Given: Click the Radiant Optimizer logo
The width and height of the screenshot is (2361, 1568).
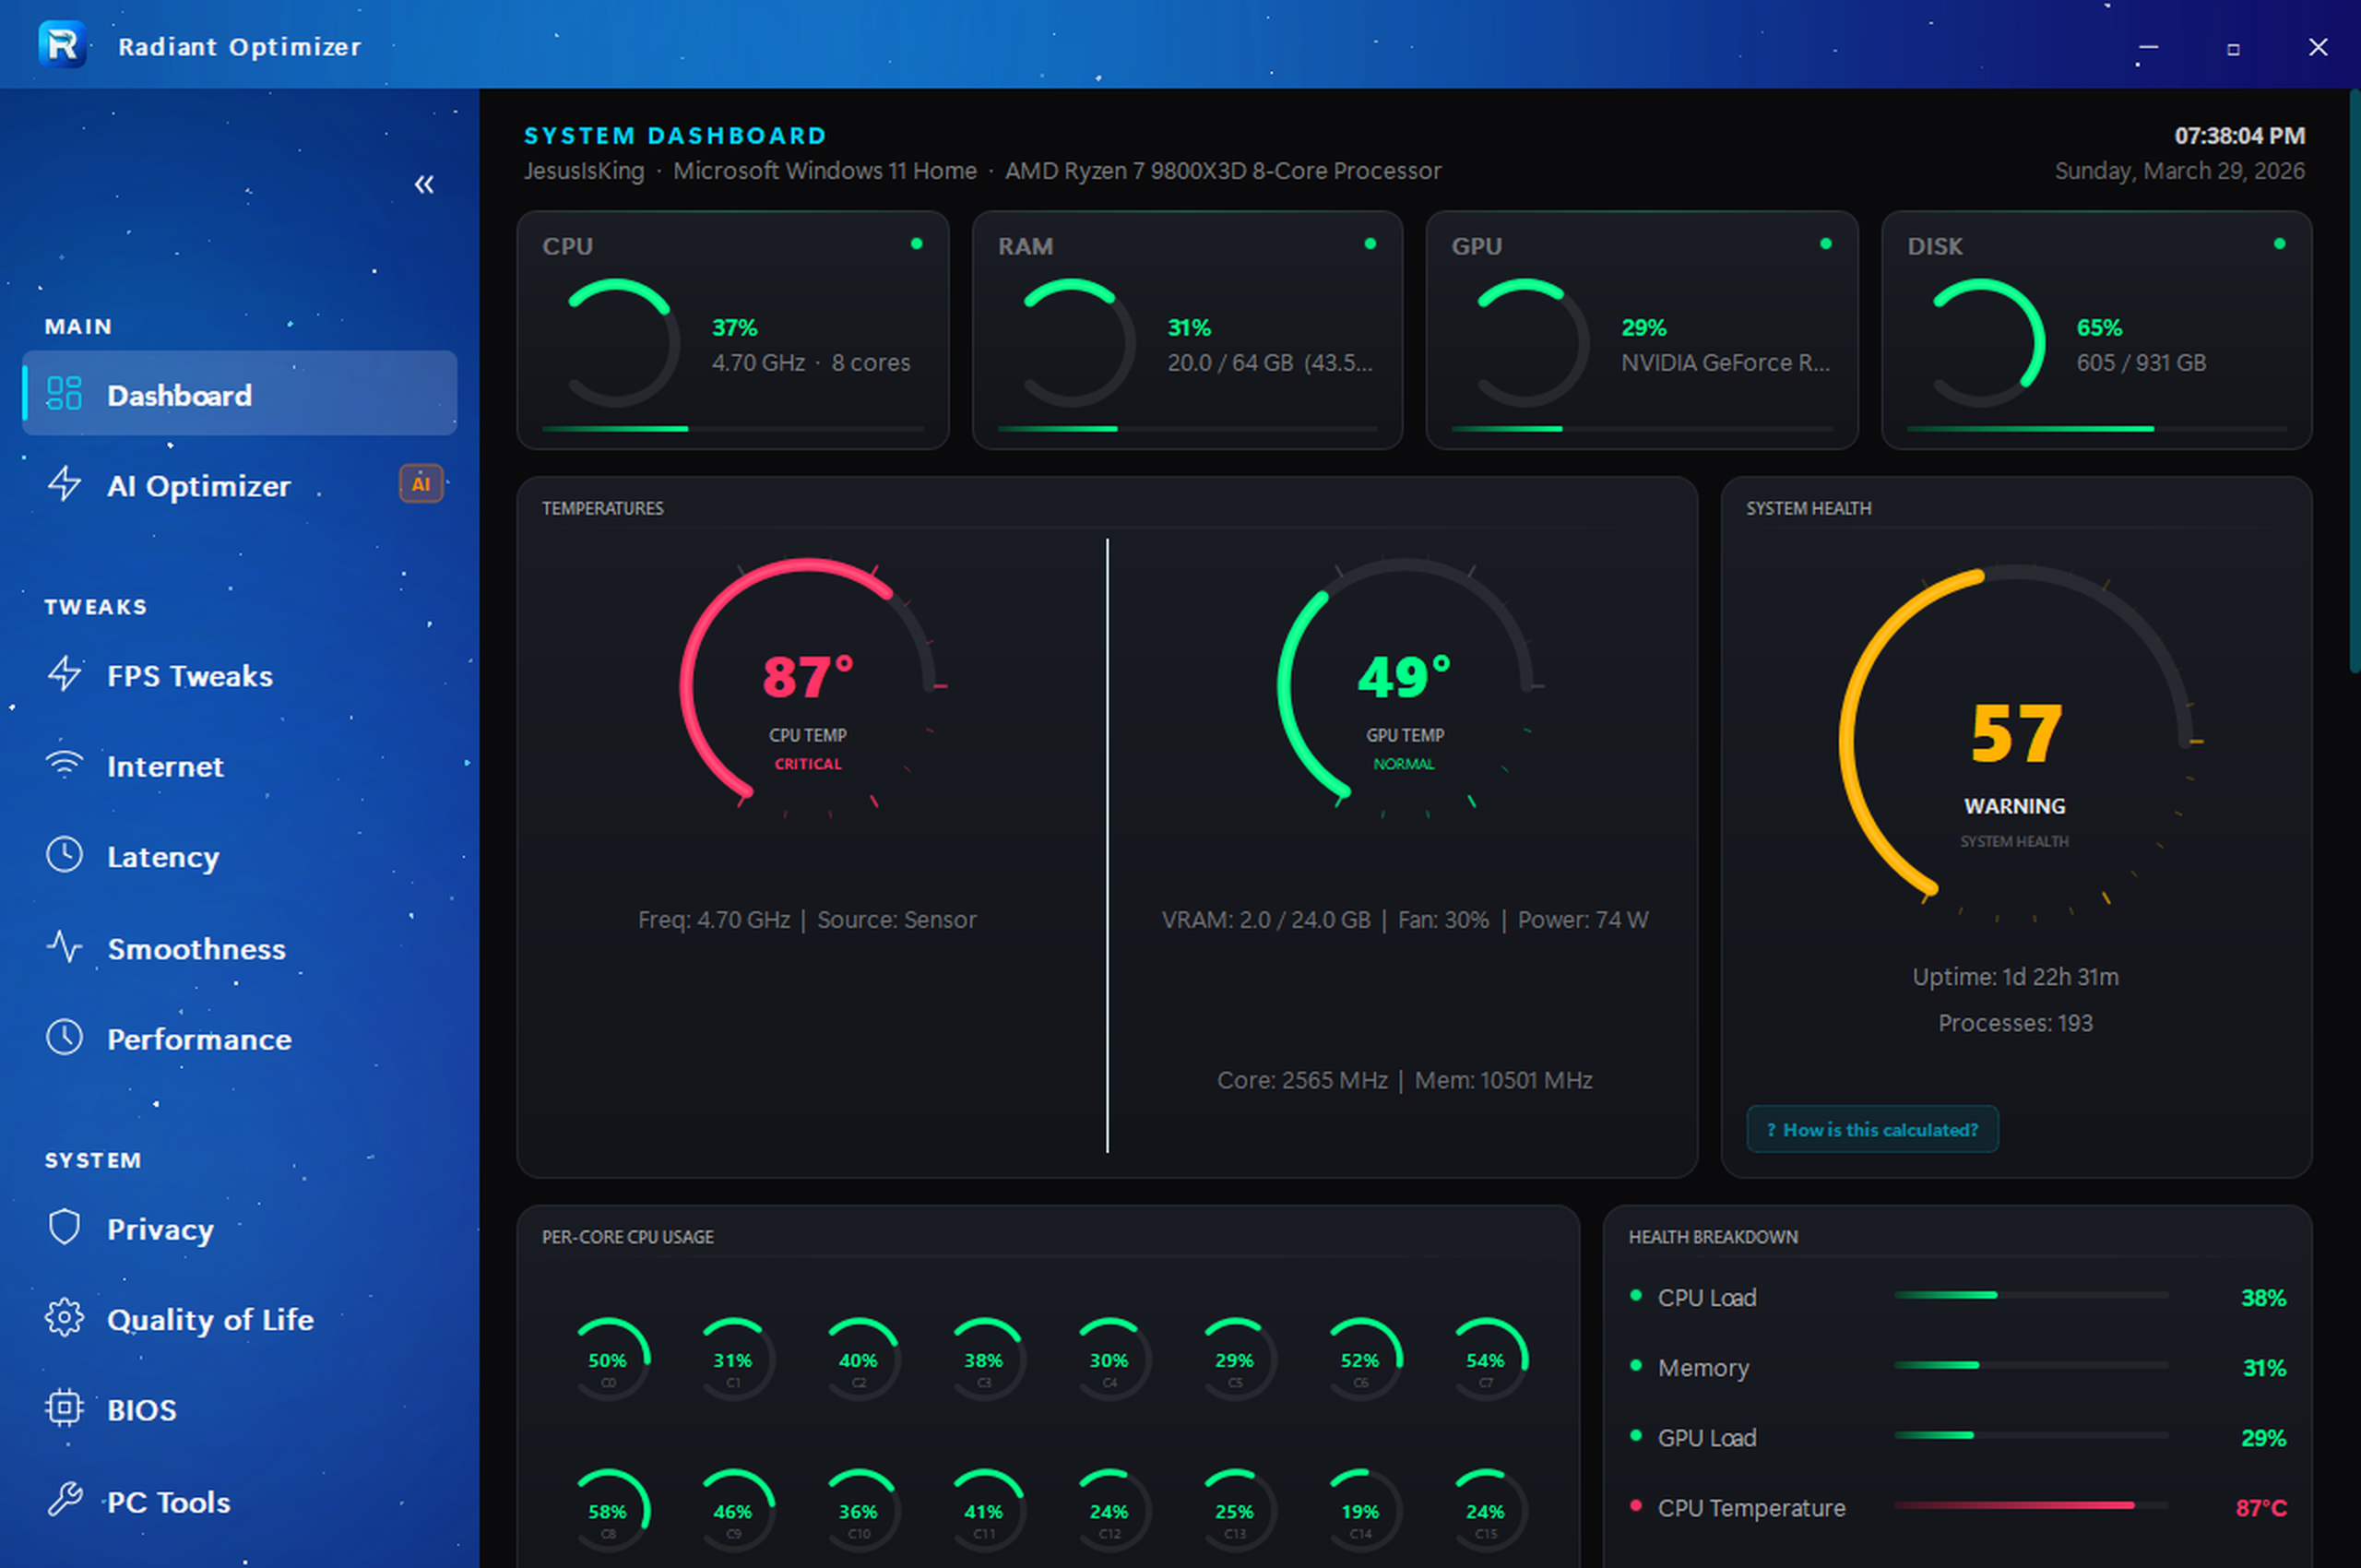Looking at the screenshot, I should (62, 45).
